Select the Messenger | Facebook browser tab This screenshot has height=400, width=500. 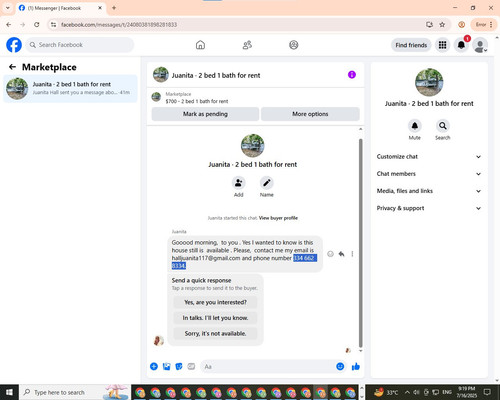pyautogui.click(x=61, y=8)
